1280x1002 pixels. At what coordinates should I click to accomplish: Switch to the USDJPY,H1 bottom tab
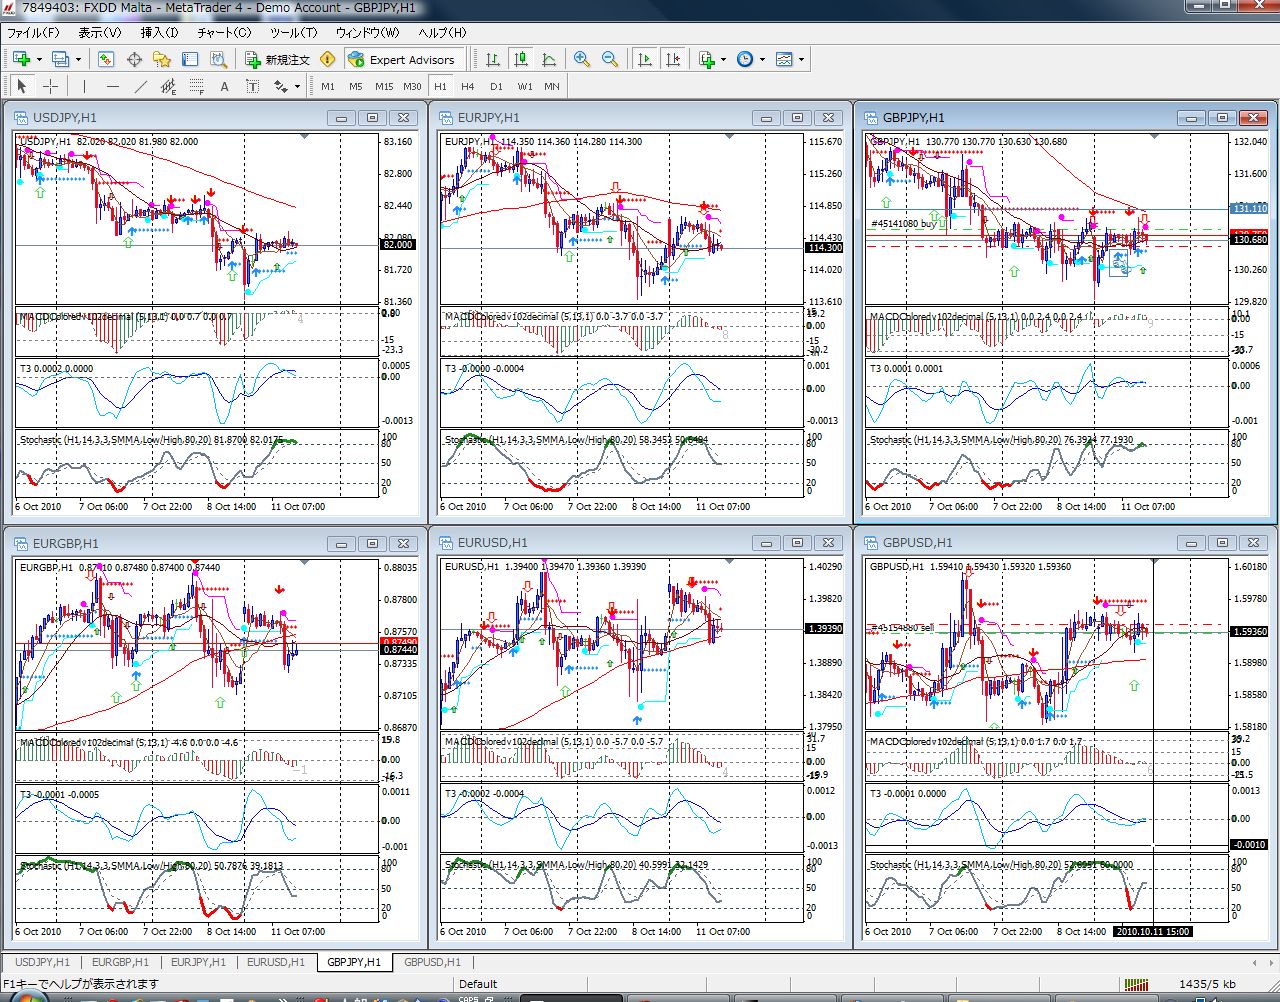[x=42, y=962]
